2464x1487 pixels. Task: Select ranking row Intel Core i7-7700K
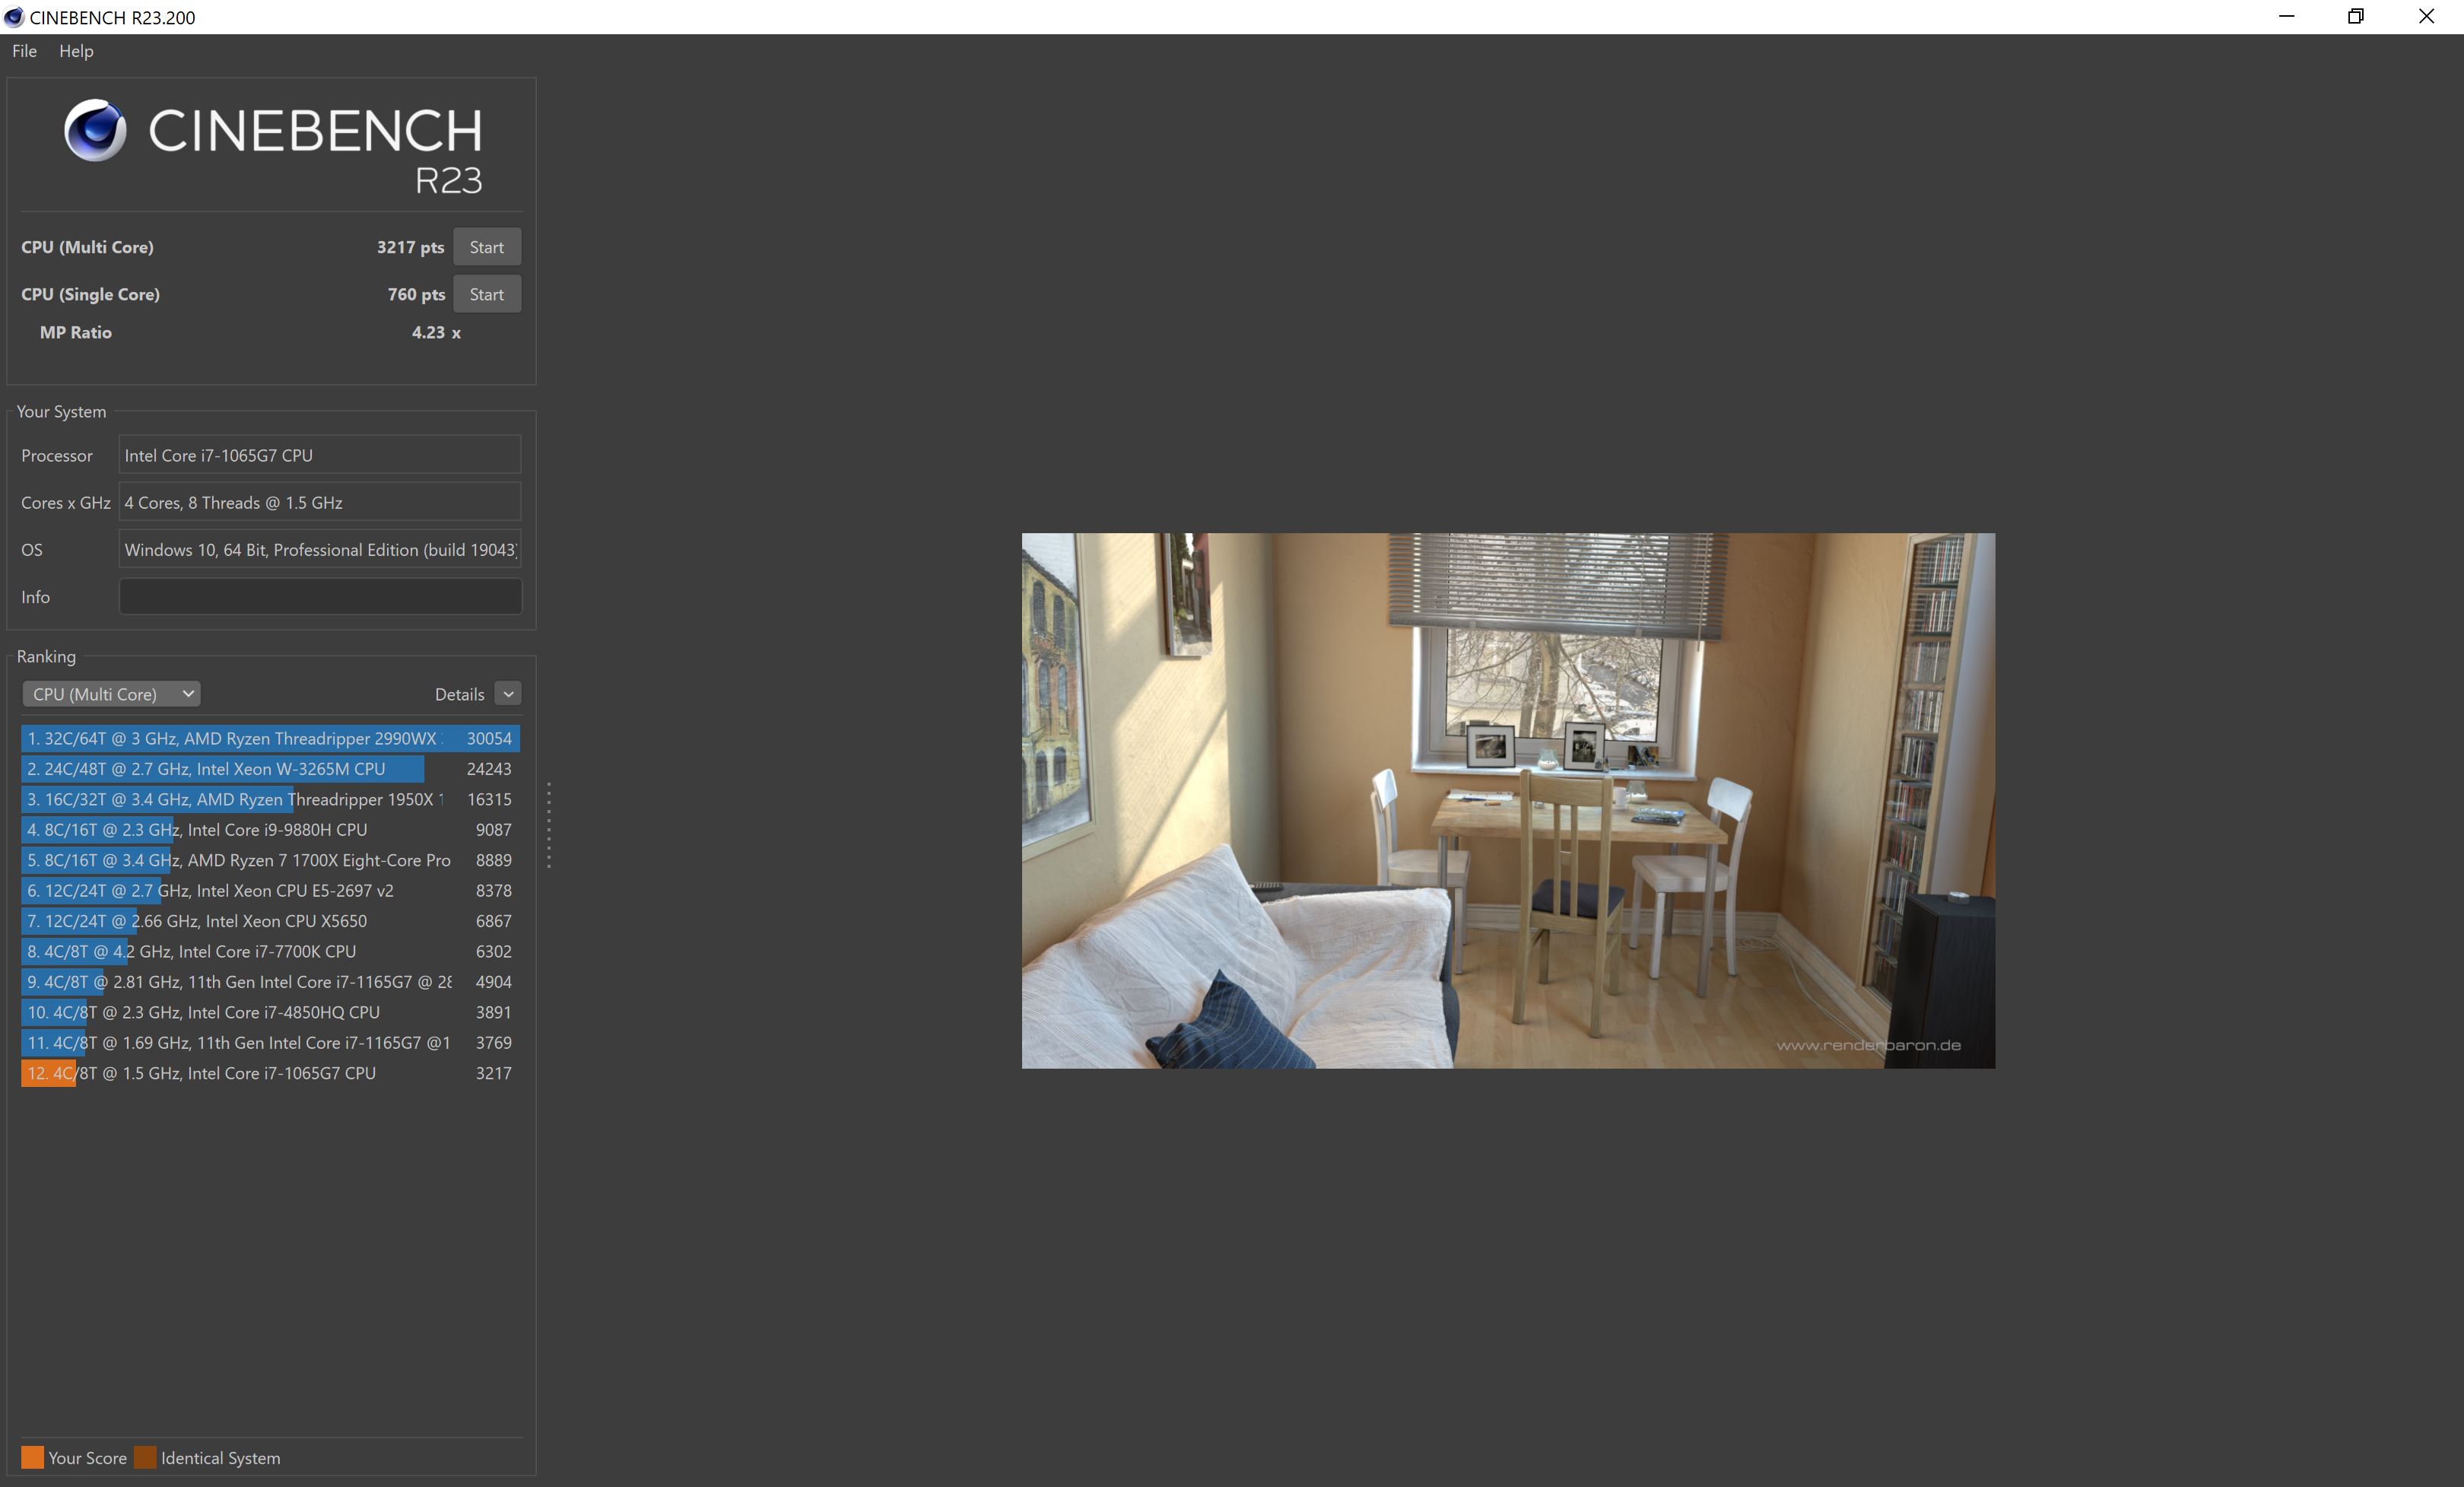(270, 951)
